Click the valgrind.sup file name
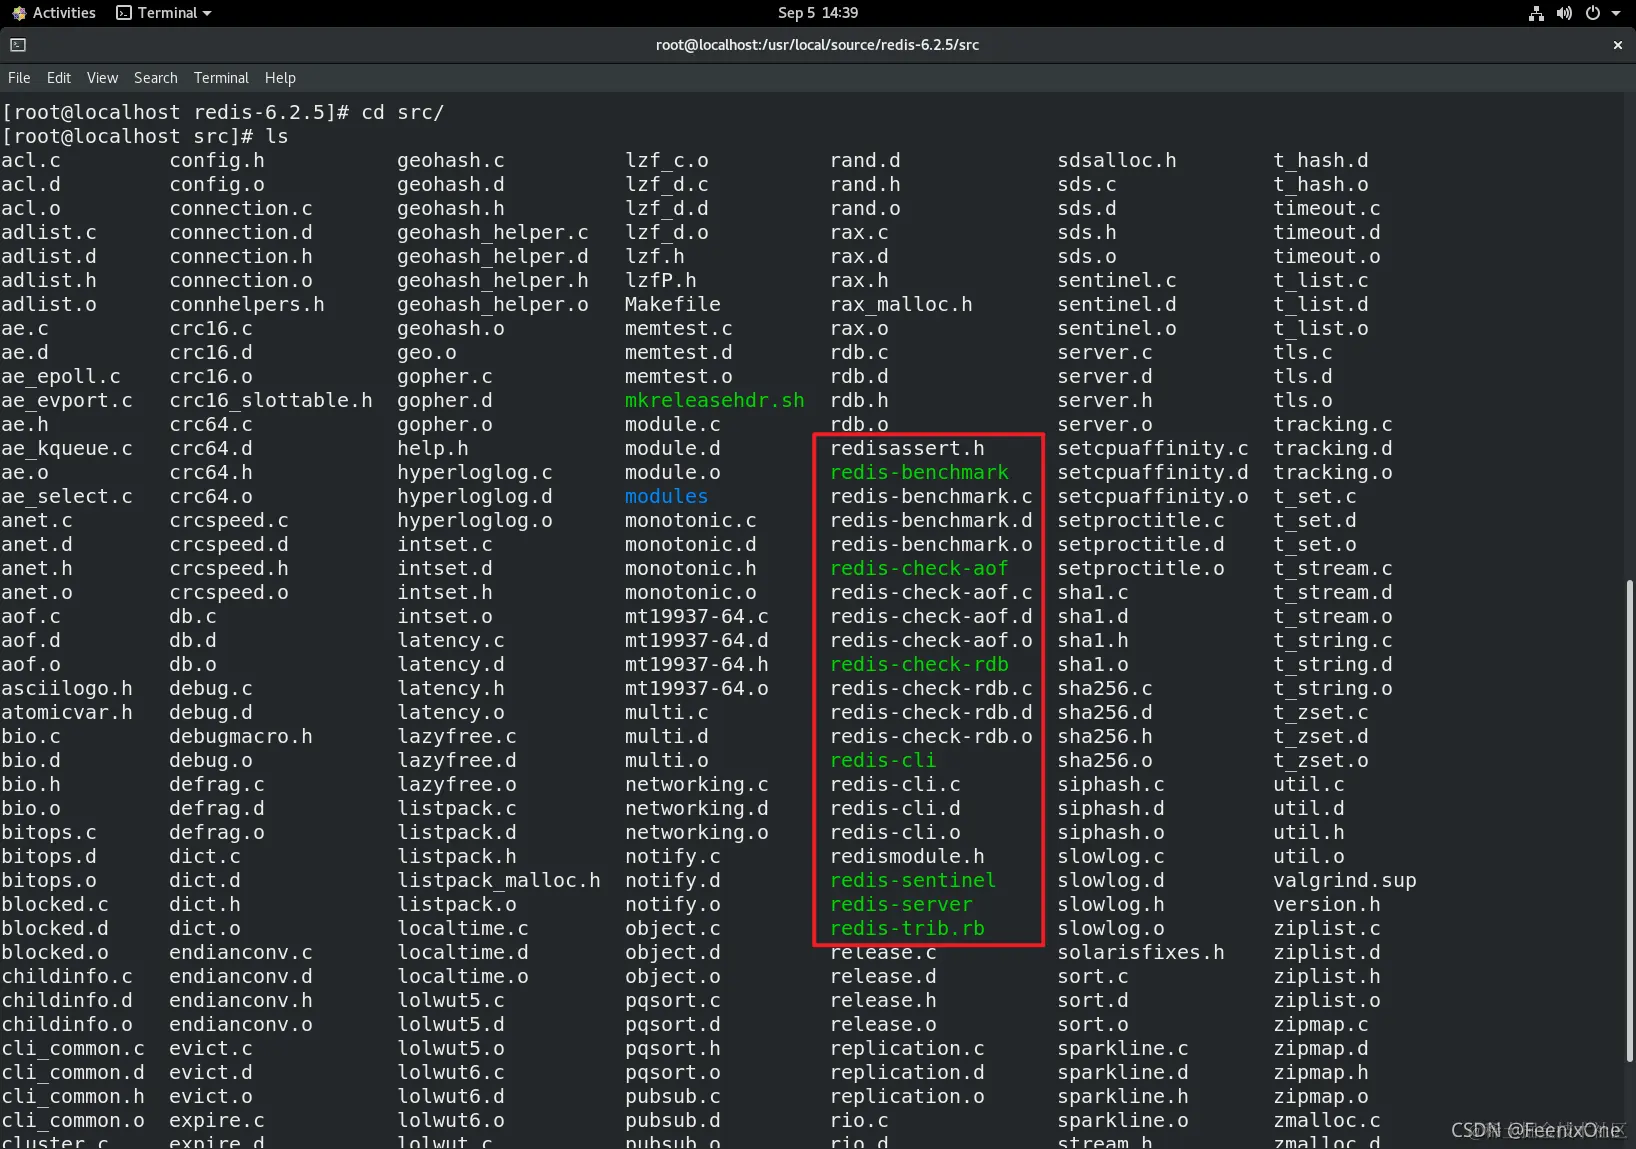This screenshot has width=1636, height=1149. tap(1344, 880)
